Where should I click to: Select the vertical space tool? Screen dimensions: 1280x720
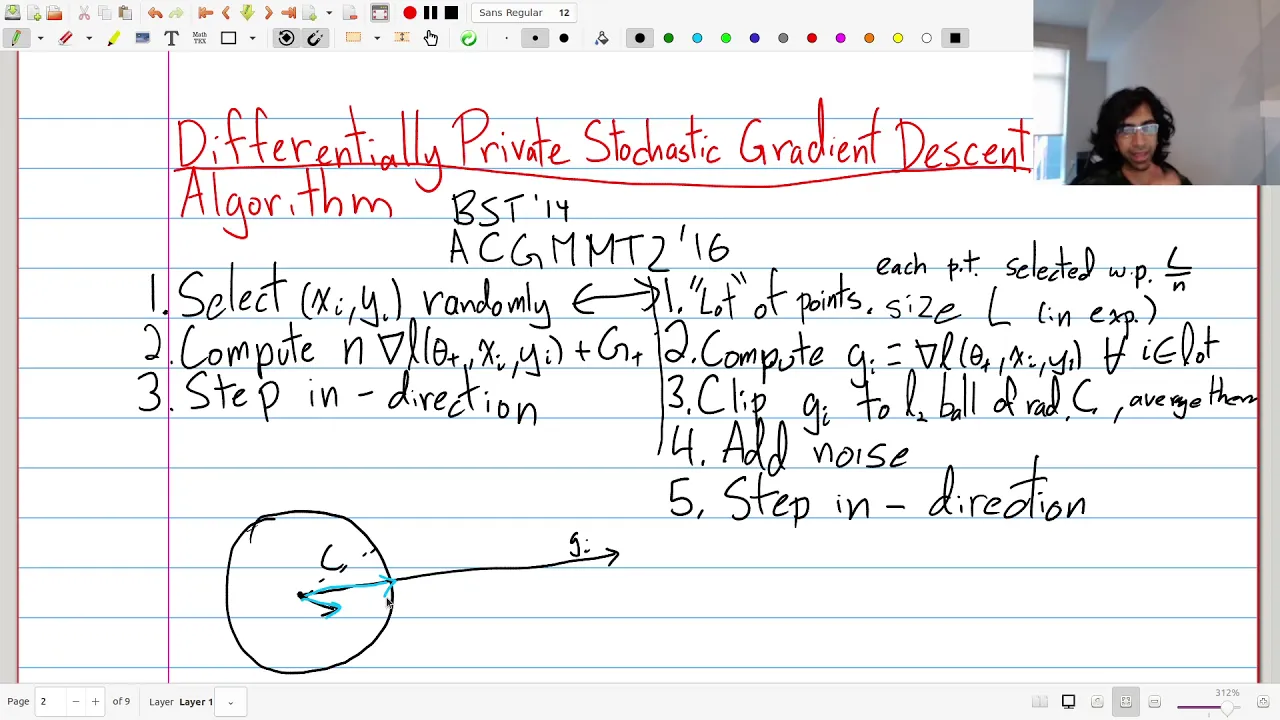(x=402, y=38)
